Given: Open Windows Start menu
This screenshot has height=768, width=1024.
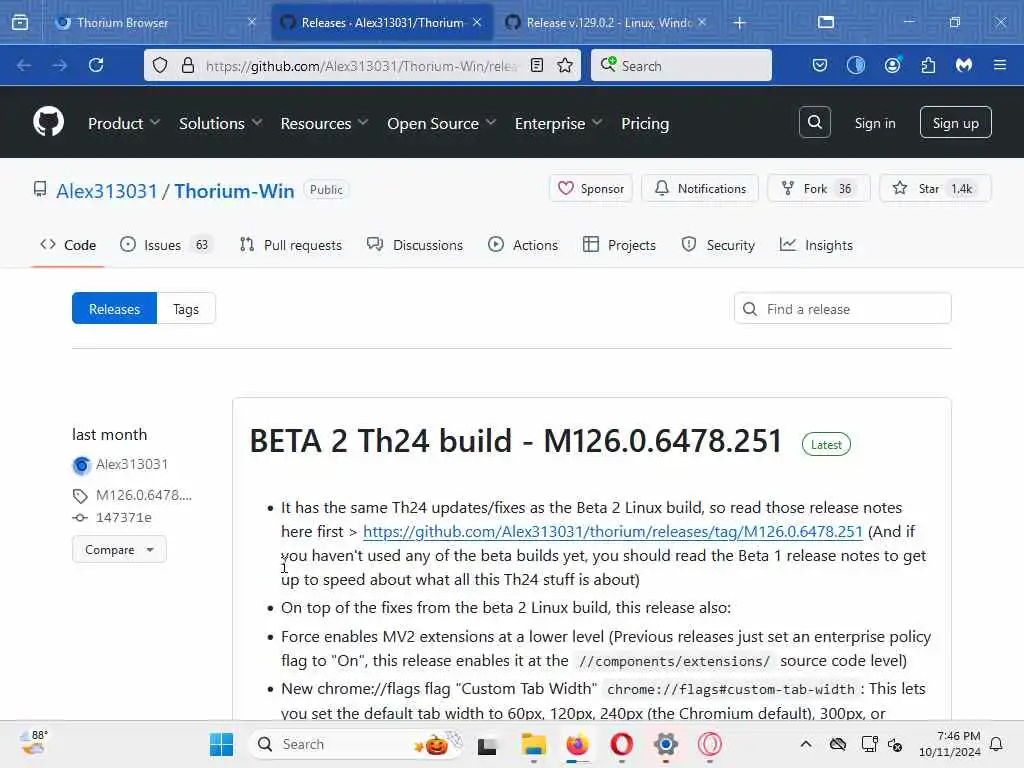Looking at the screenshot, I should tap(221, 744).
